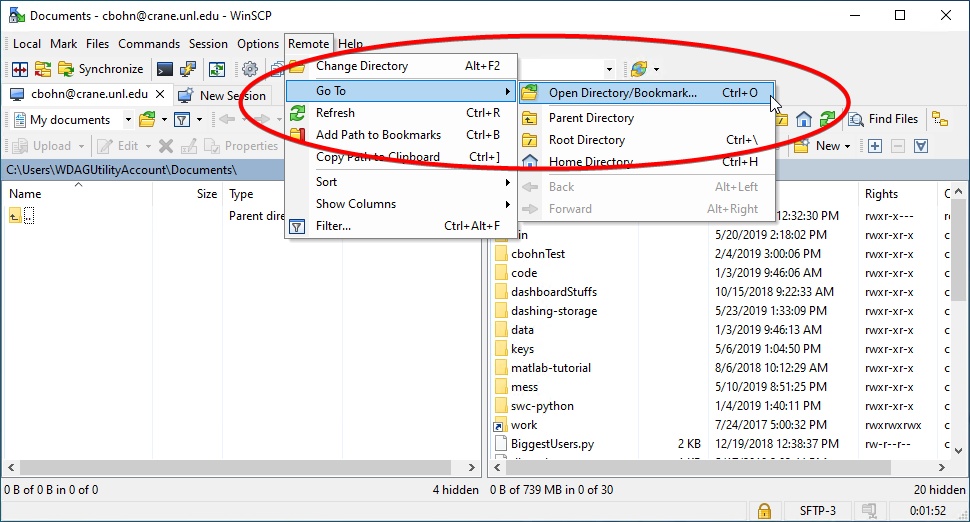Click the local panel Filter icon
Image resolution: width=970 pixels, height=522 pixels.
[182, 119]
